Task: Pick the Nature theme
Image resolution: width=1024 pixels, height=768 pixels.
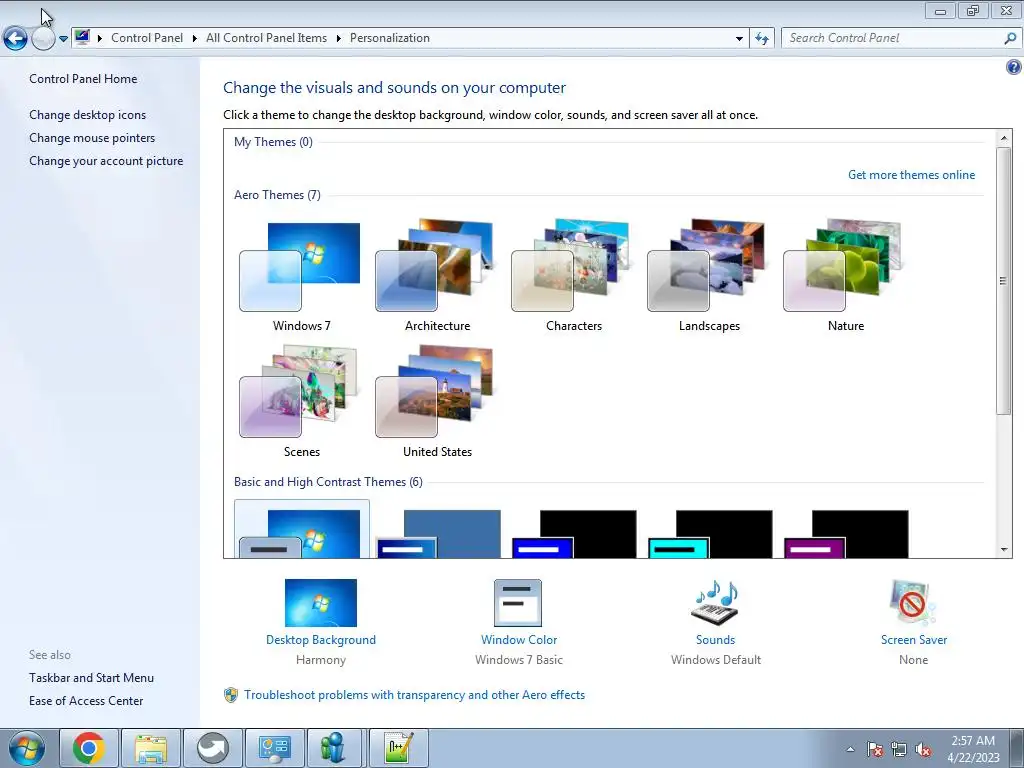Action: point(845,276)
